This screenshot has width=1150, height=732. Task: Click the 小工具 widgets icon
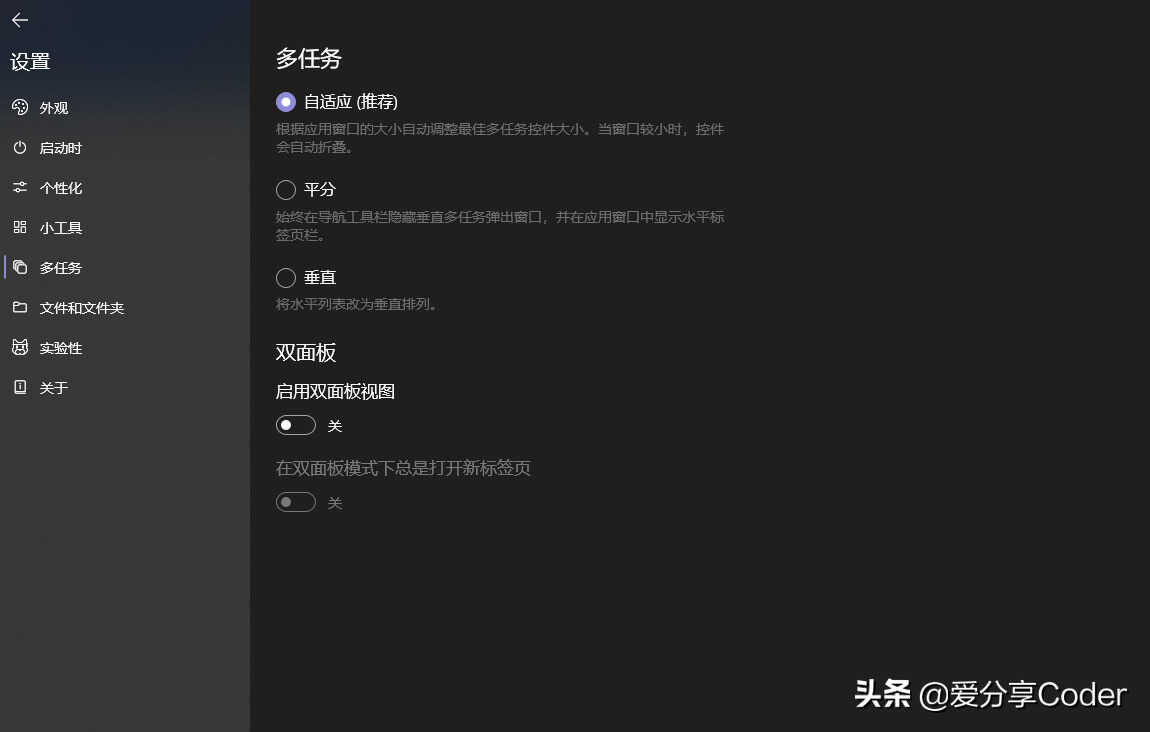pyautogui.click(x=20, y=227)
